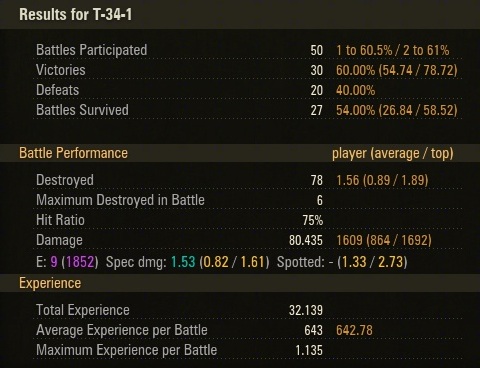Open the Battle Performance section header

73,153
